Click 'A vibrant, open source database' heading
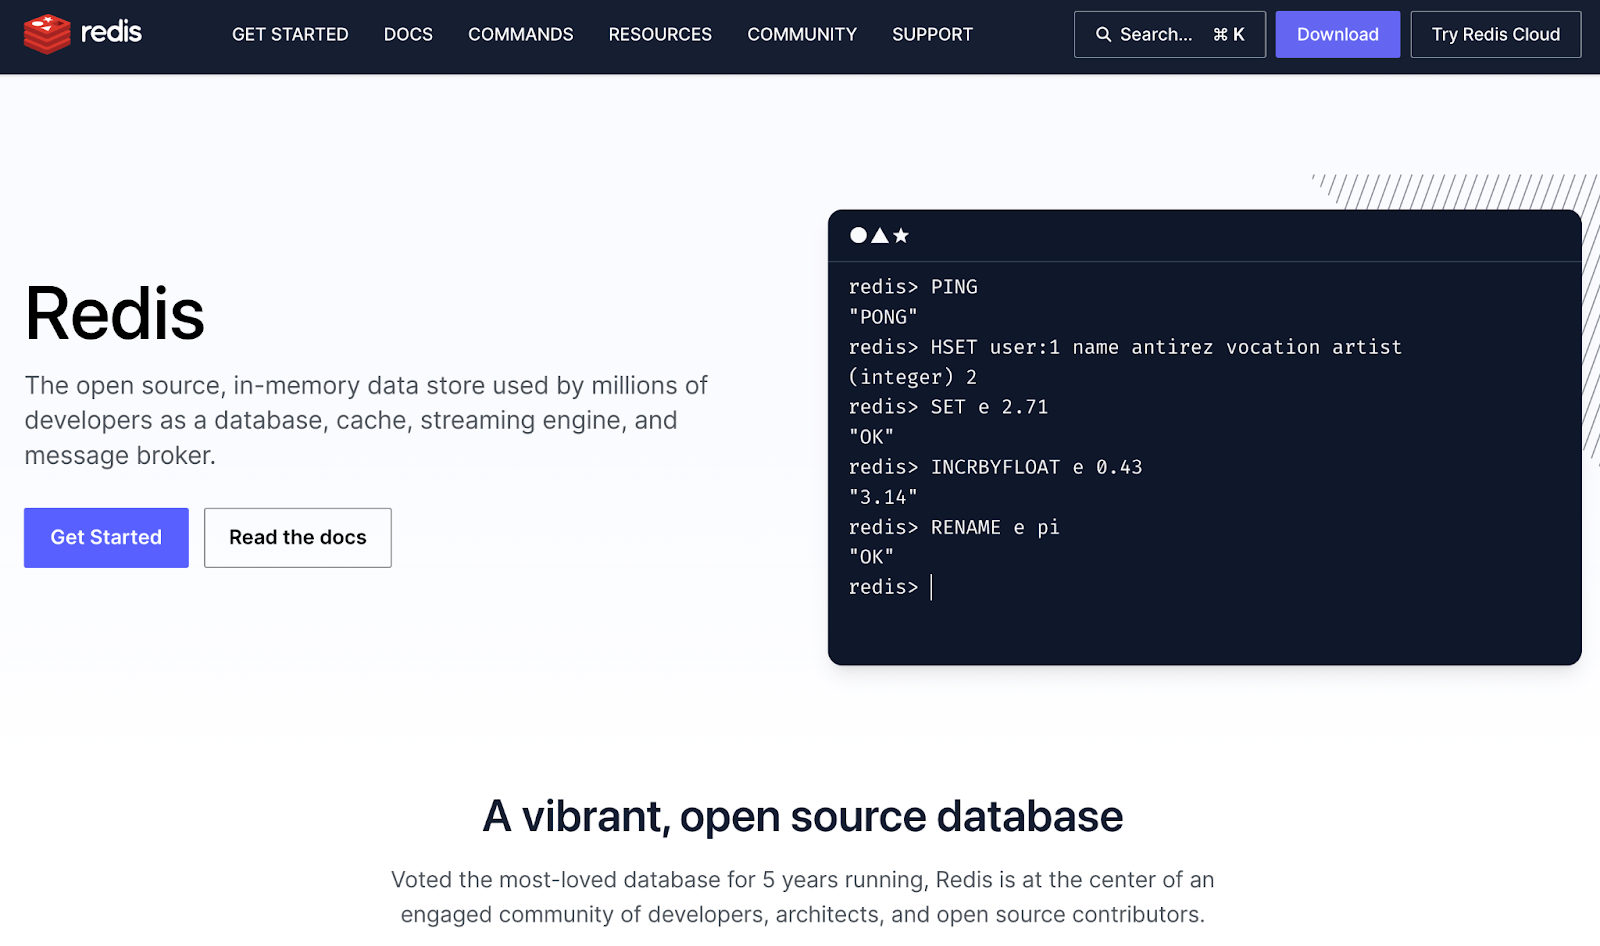Image resolution: width=1600 pixels, height=946 pixels. [x=803, y=817]
